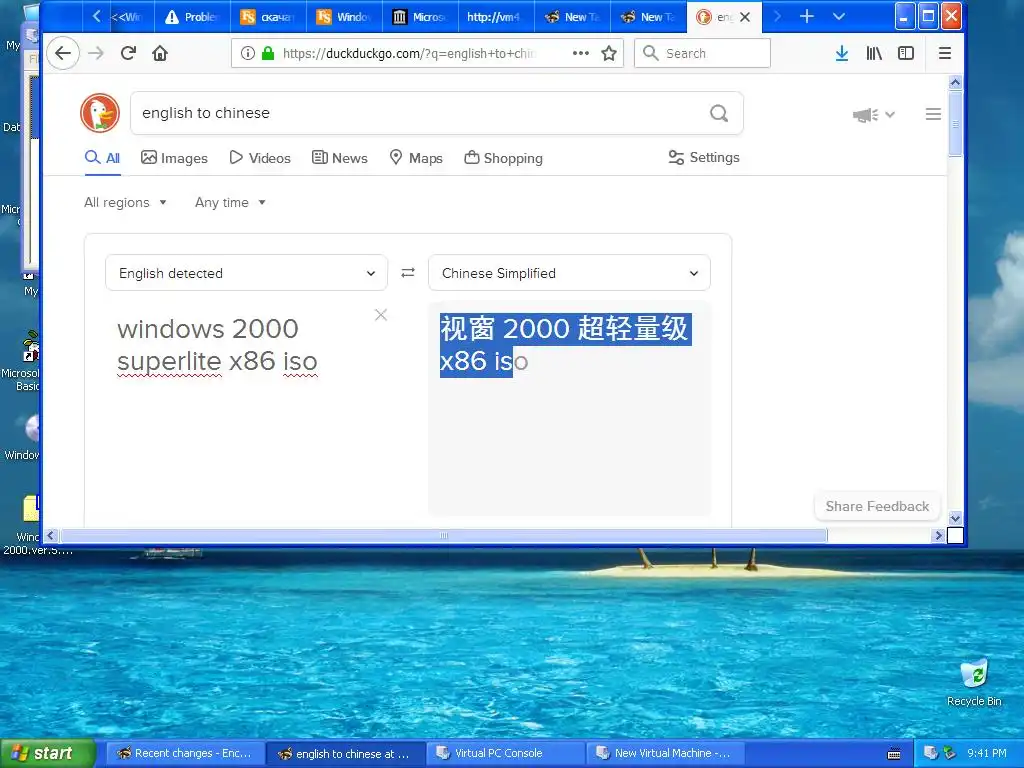Switch to the Problem tab
This screenshot has height=768, width=1024.
click(192, 17)
